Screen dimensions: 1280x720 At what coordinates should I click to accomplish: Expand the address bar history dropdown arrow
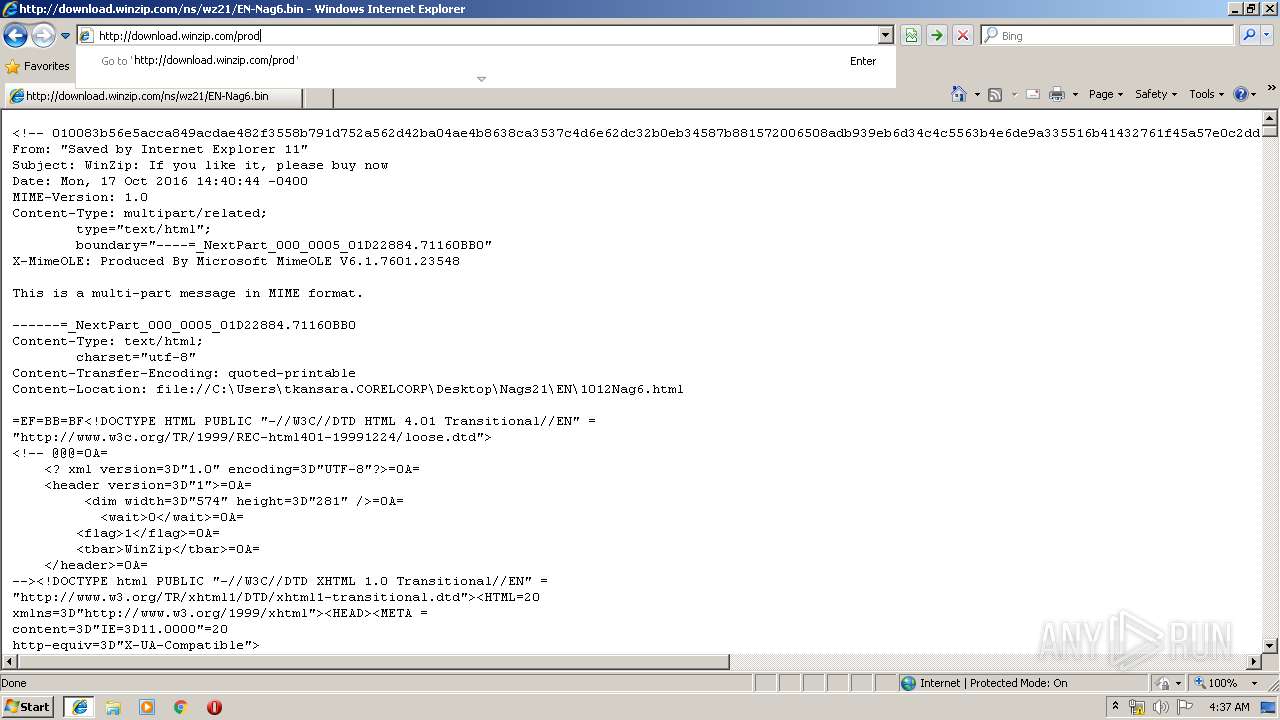pos(885,36)
